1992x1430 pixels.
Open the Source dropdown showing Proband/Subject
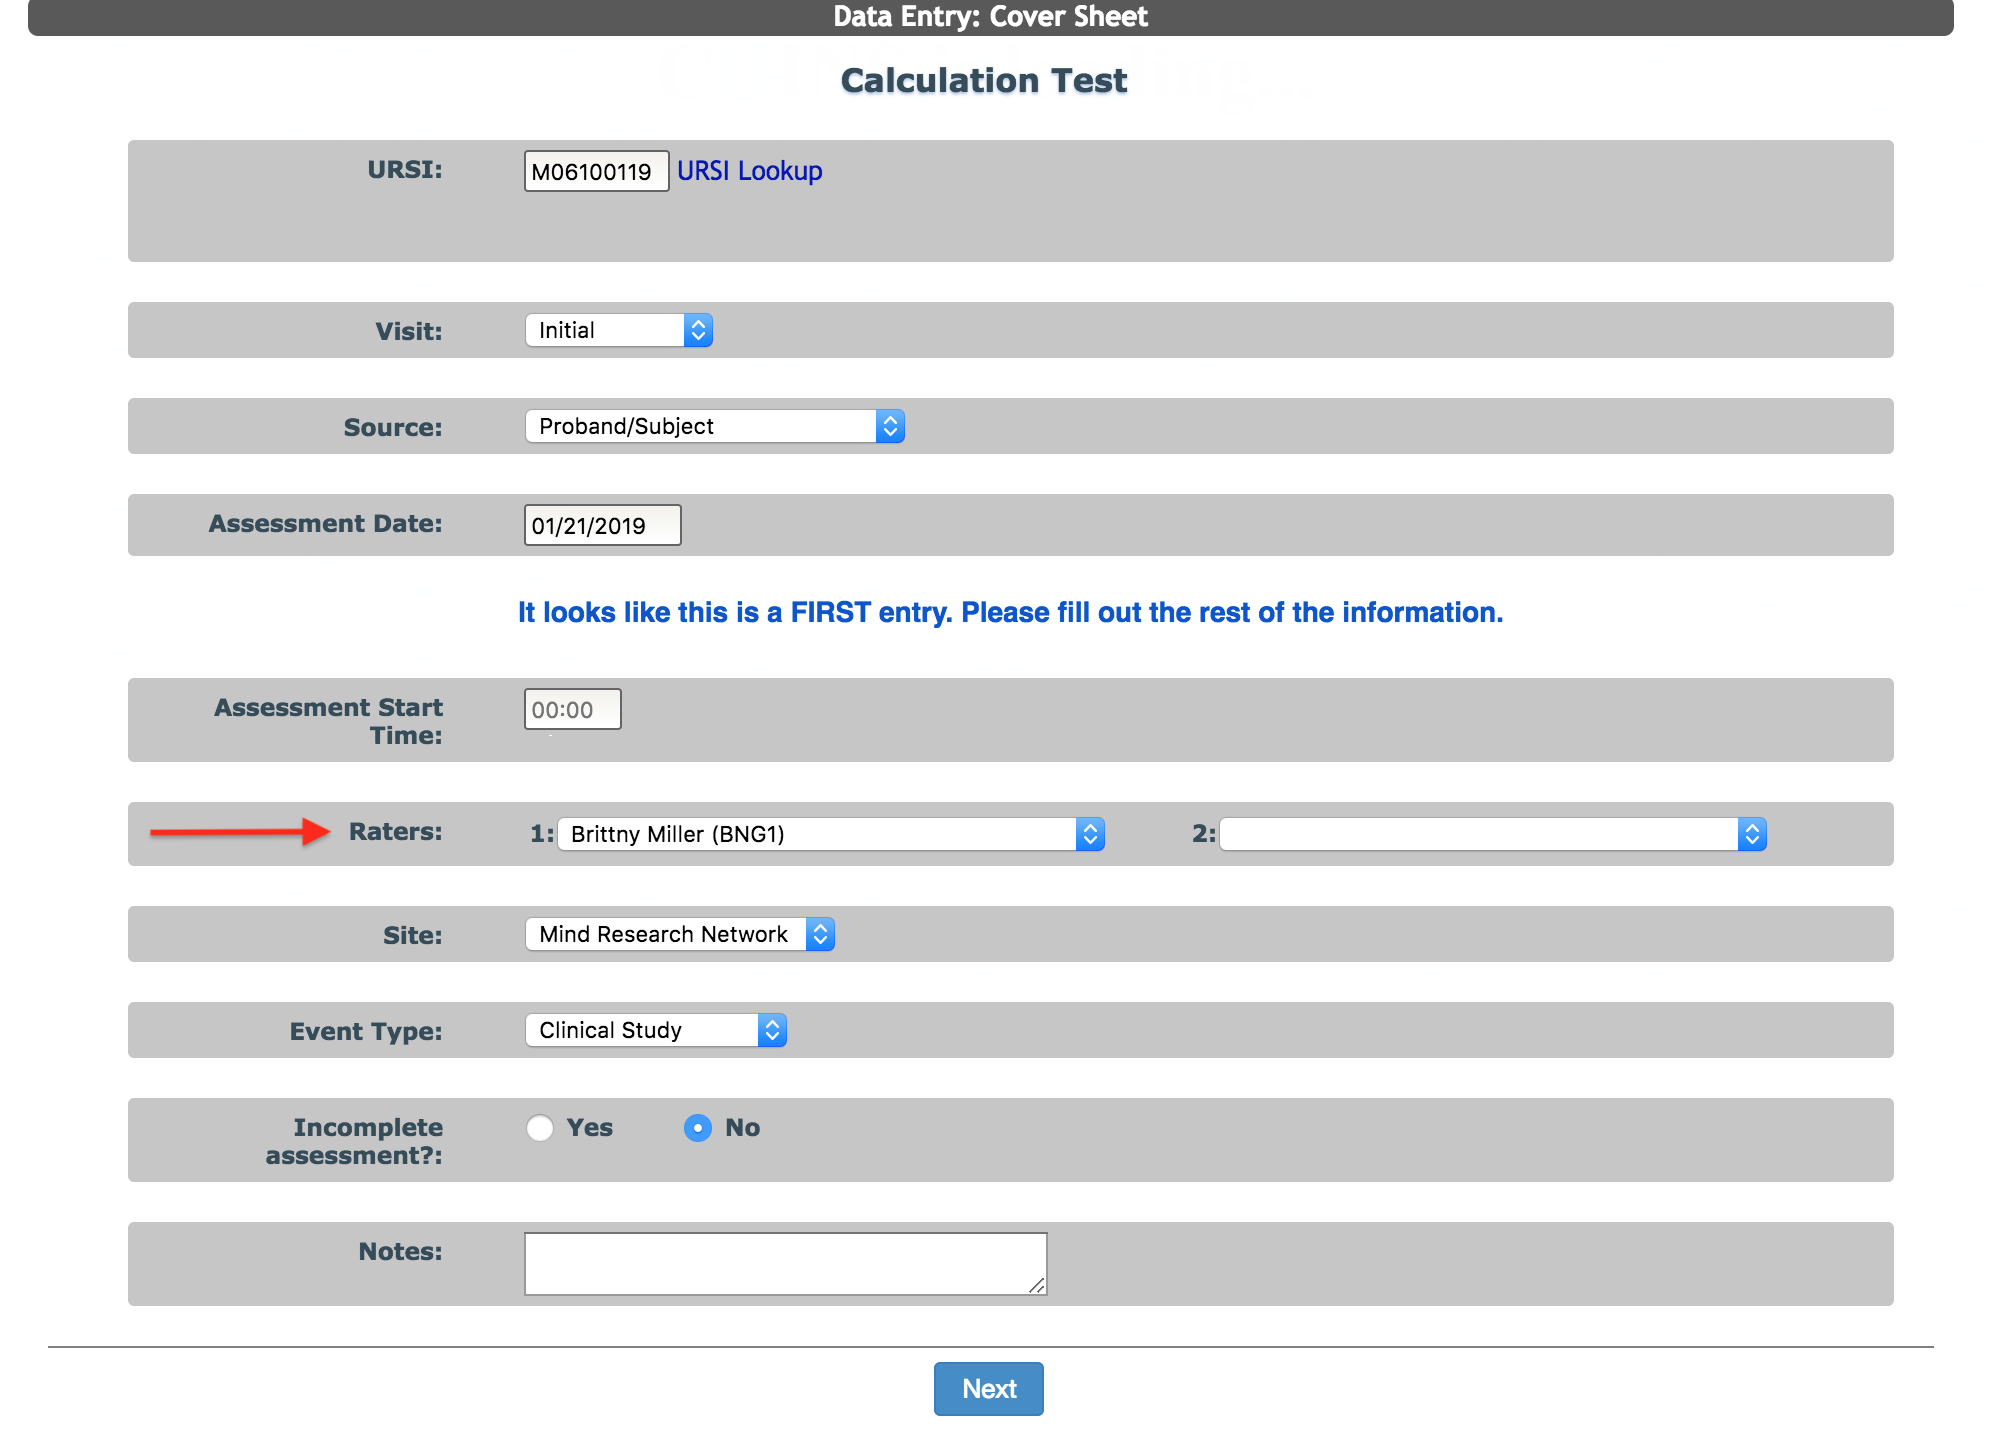(702, 426)
